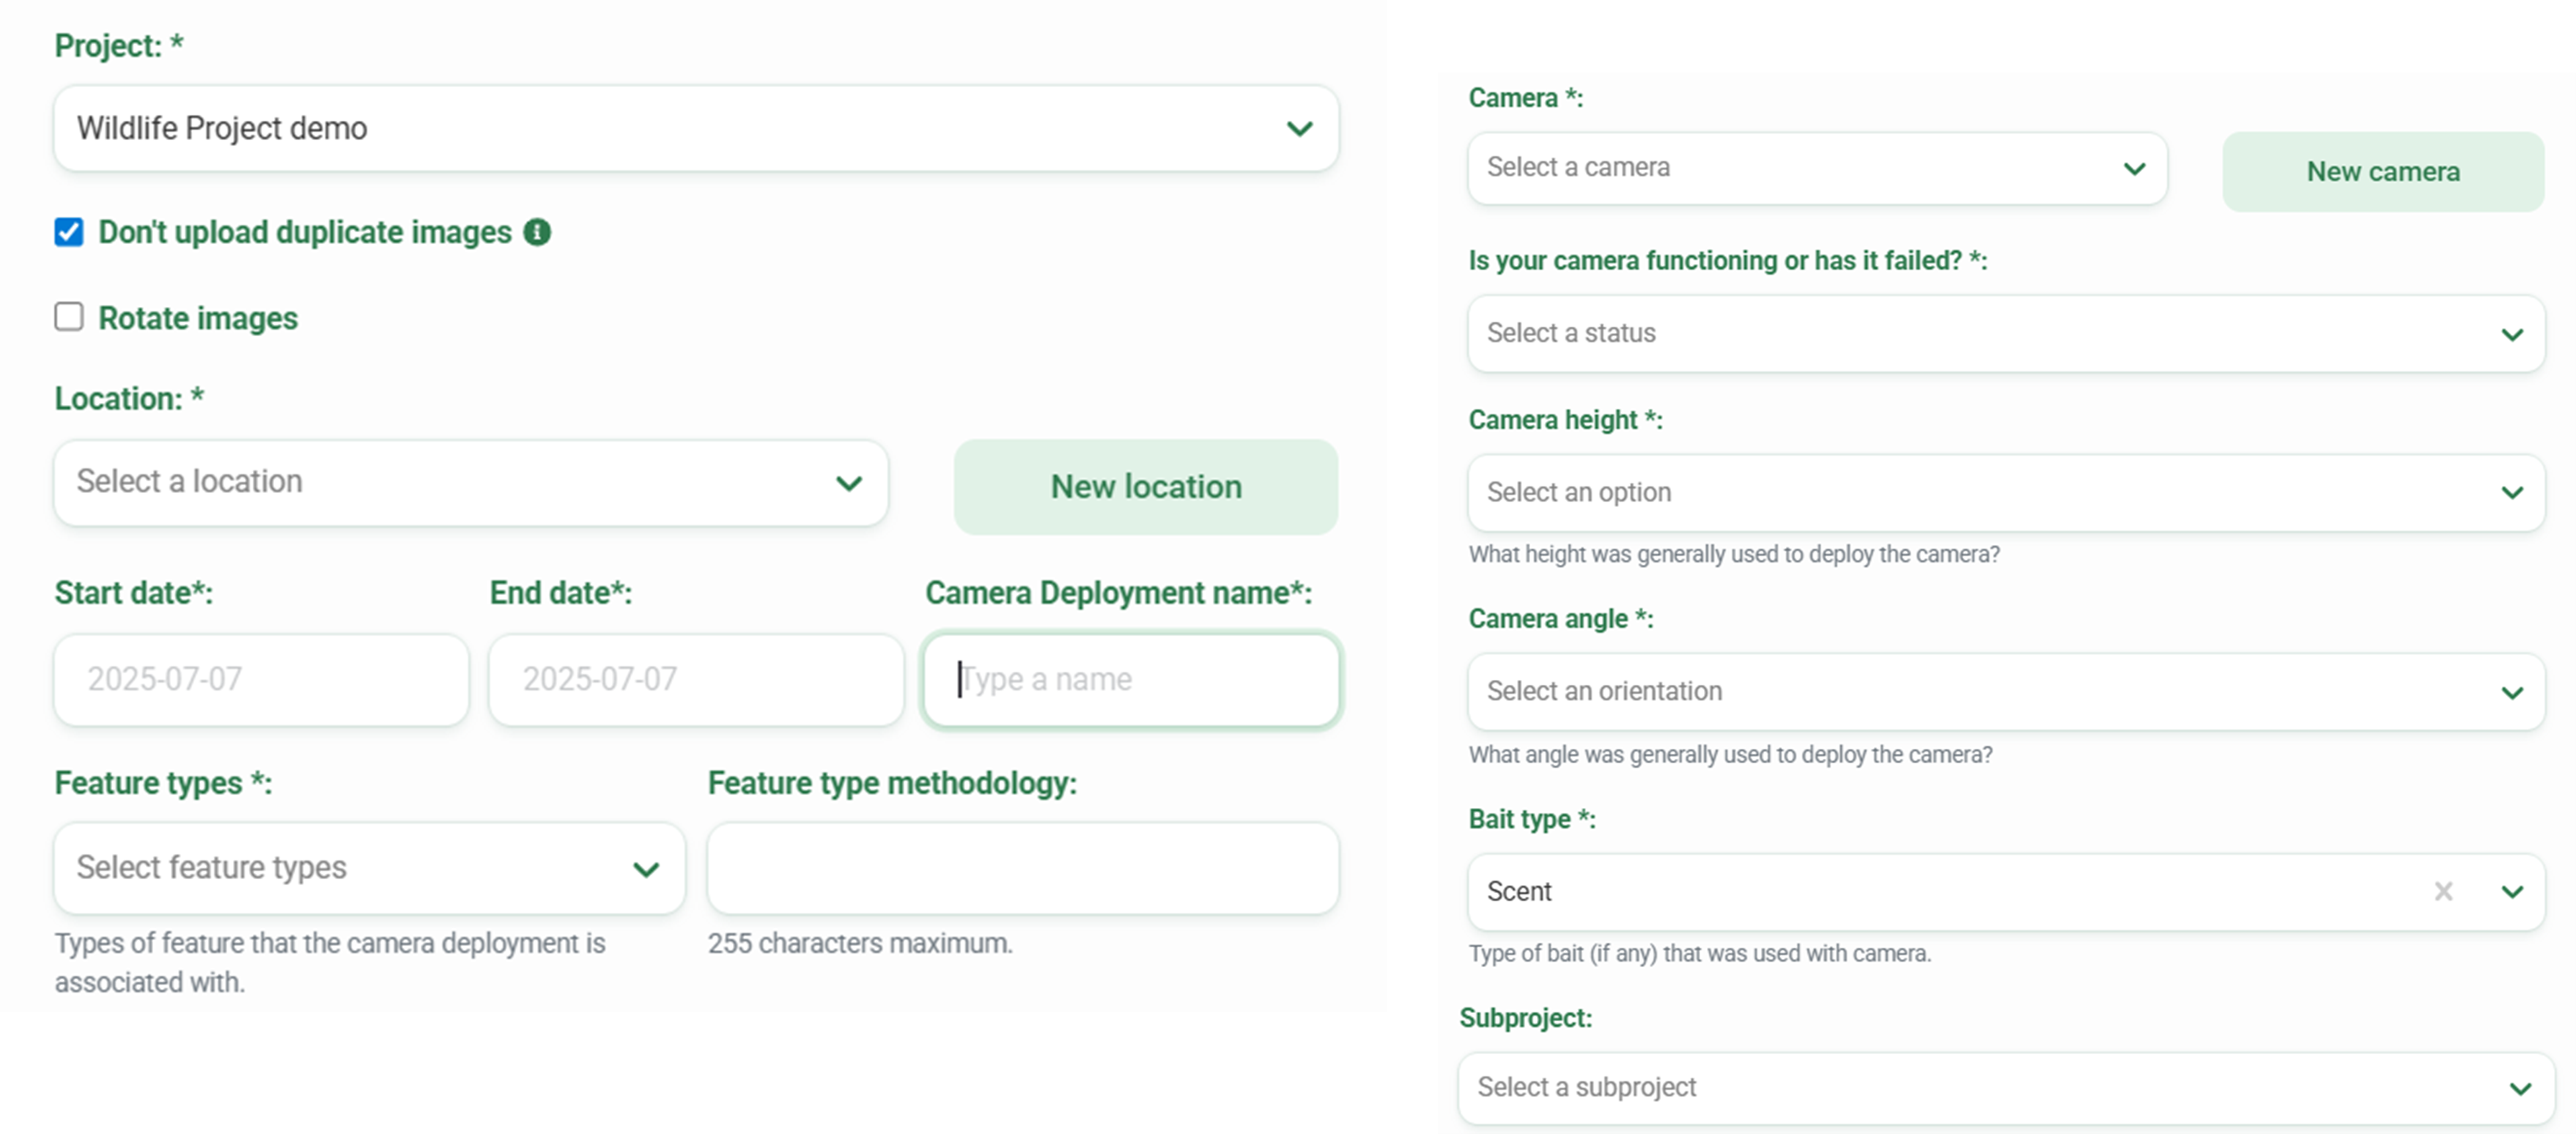Viewport: 2576px width, 1134px height.
Task: Expand the Select an orientation dropdown
Action: (x=2005, y=691)
